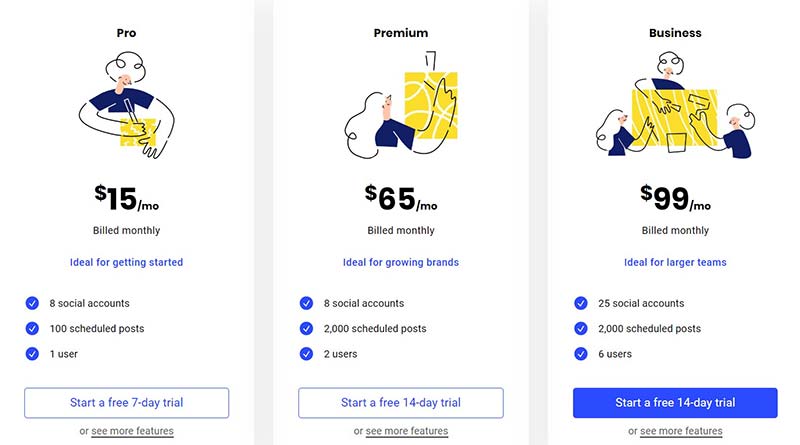
Task: Click checkmark icon next to 2 users
Action: point(306,353)
